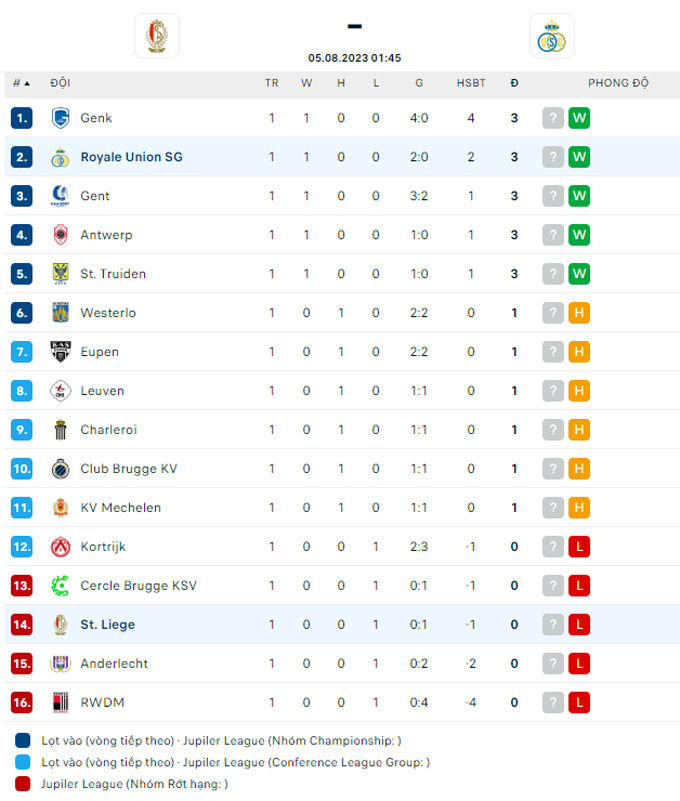Open the Royale Union SG team page link
The width and height of the screenshot is (680, 801).
click(134, 157)
